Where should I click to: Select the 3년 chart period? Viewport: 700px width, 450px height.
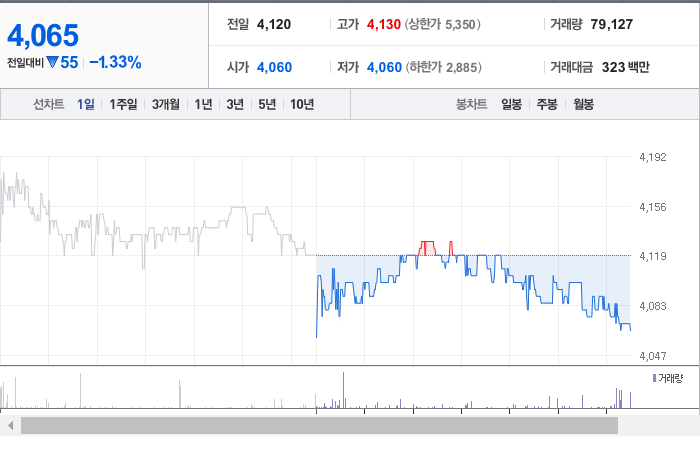(x=235, y=104)
